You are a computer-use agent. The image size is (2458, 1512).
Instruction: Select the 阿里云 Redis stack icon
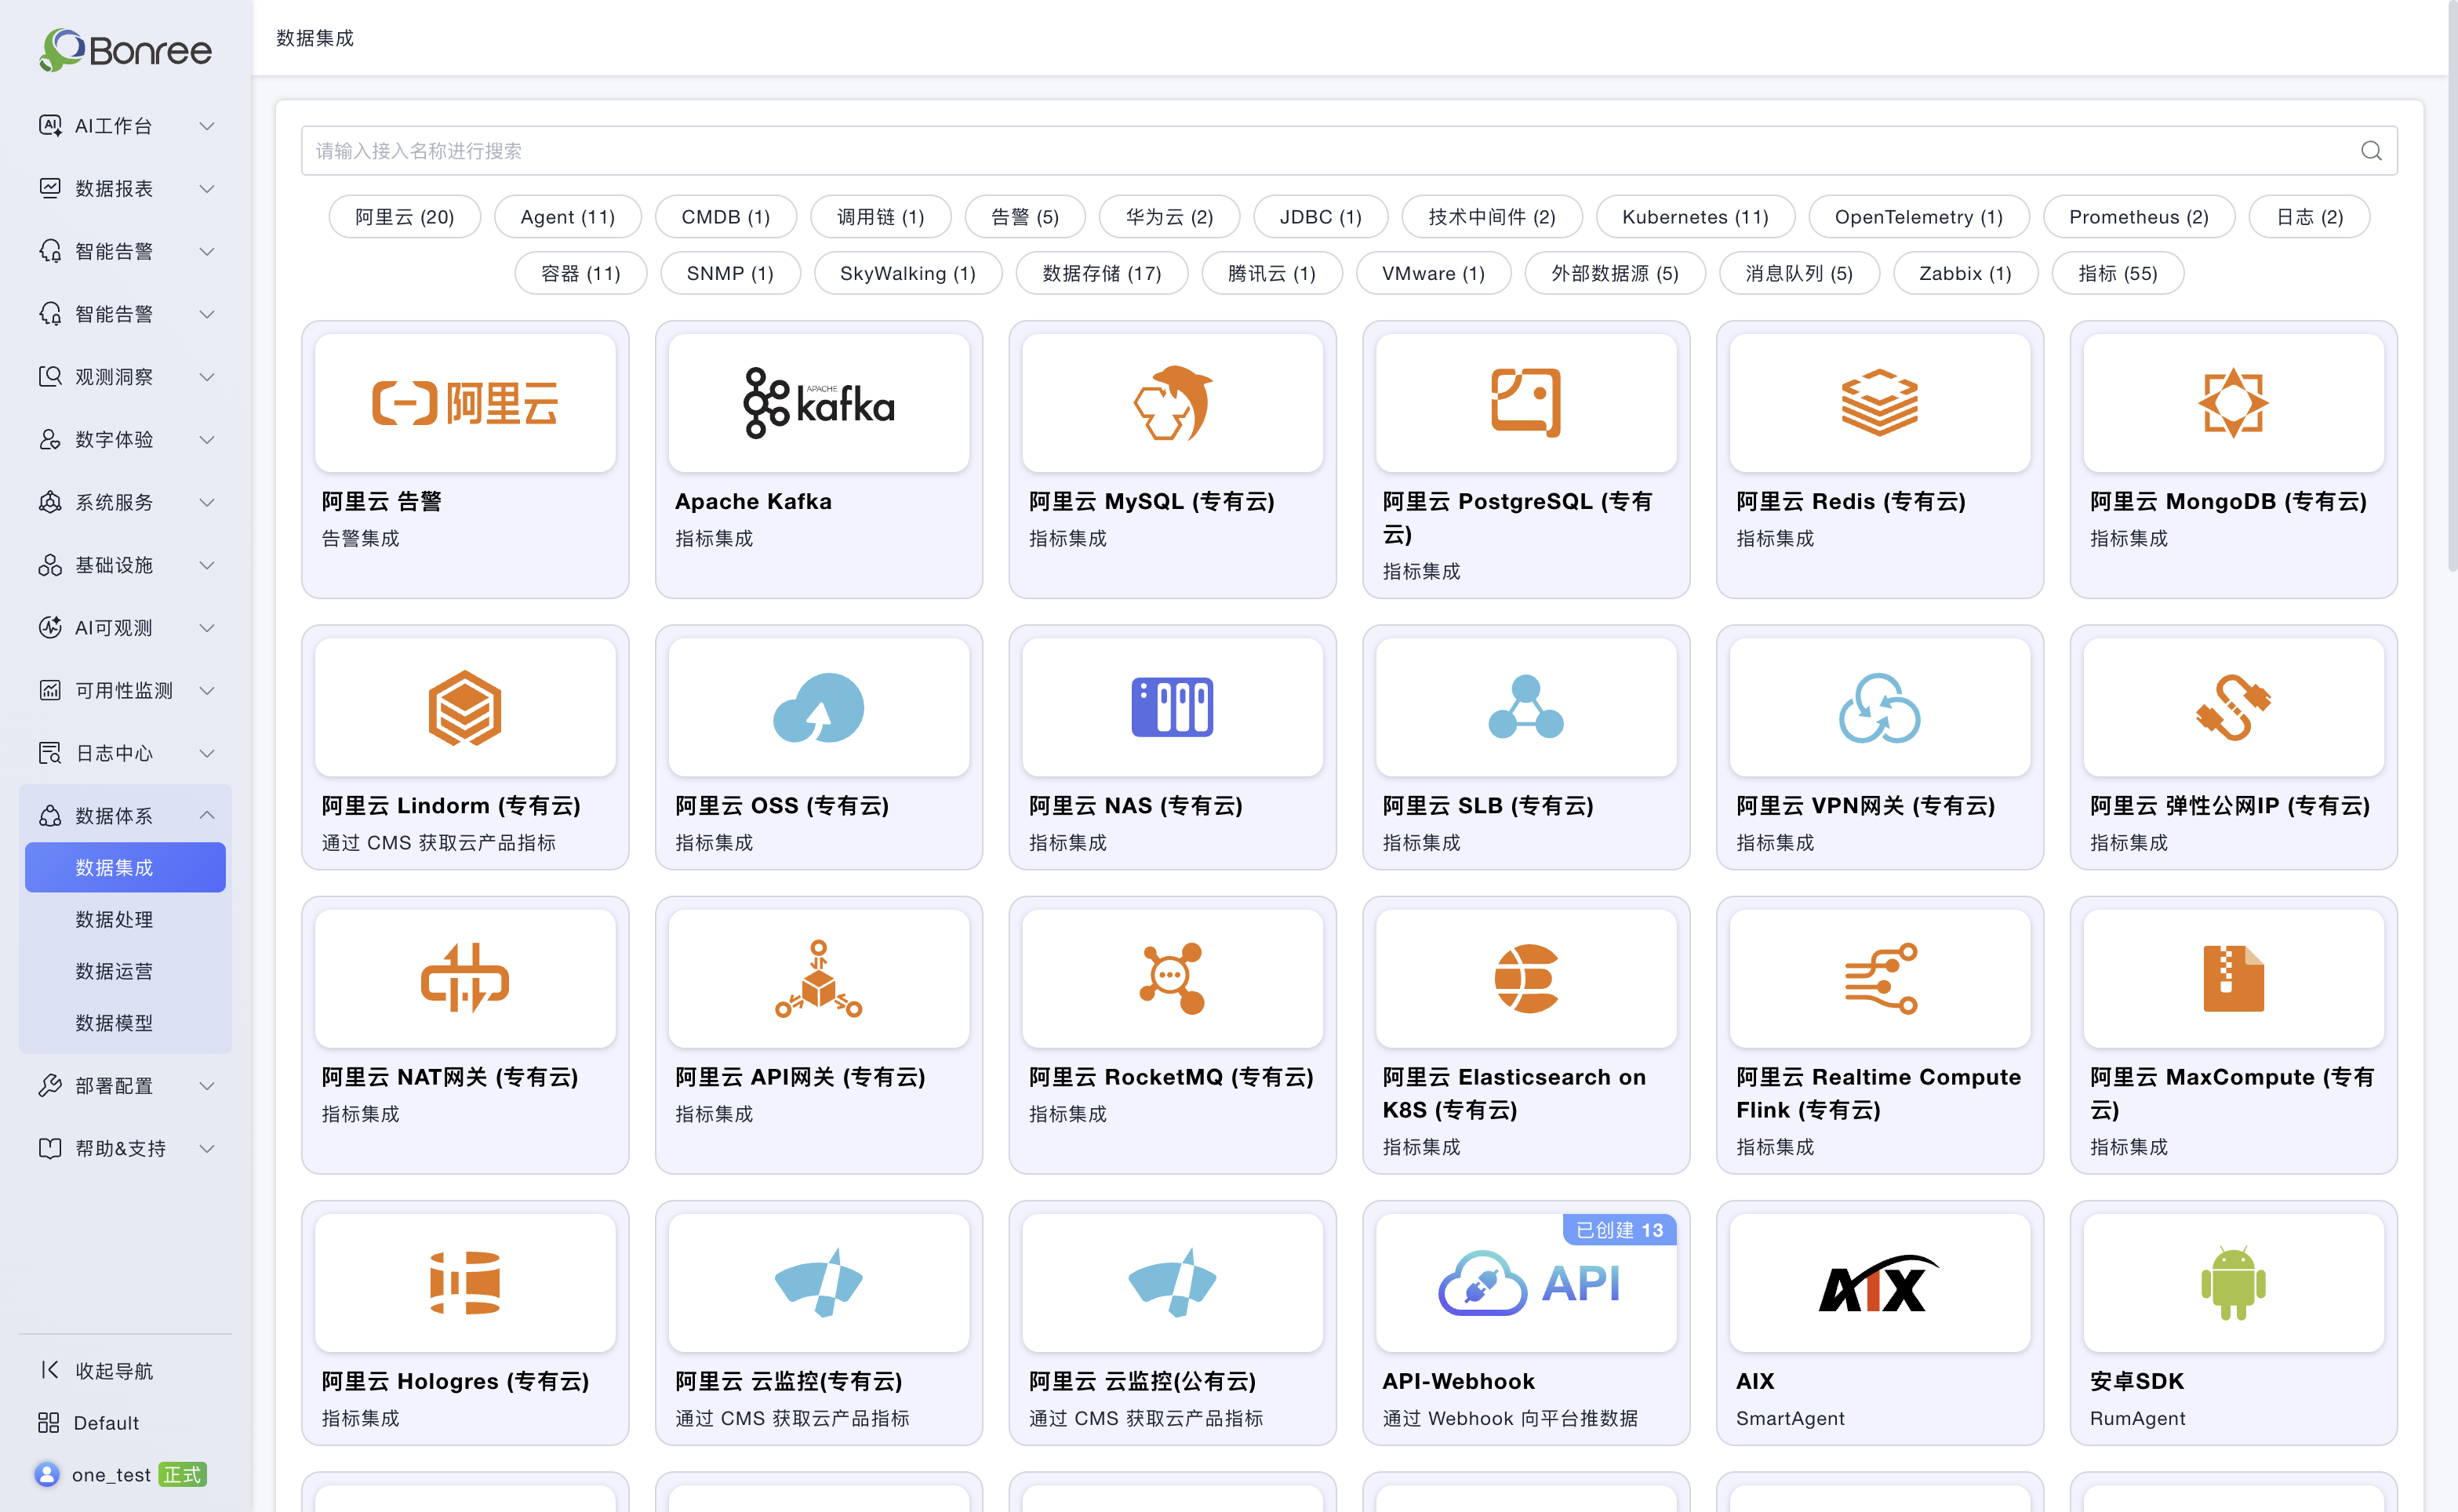tap(1880, 403)
